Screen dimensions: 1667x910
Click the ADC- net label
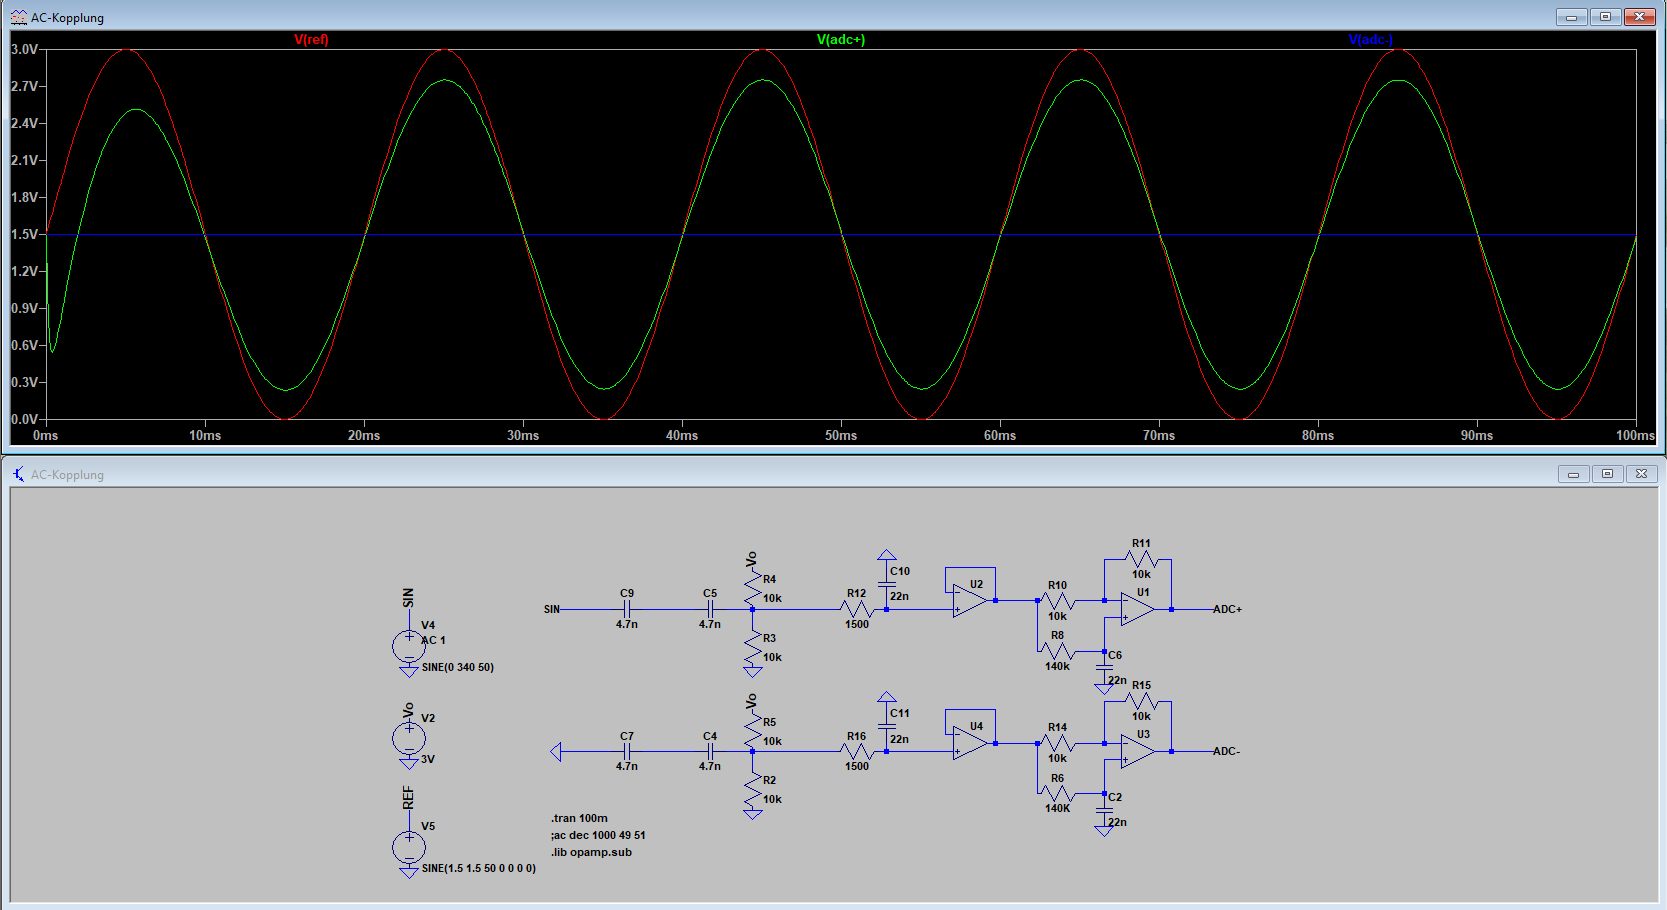[x=1226, y=751]
